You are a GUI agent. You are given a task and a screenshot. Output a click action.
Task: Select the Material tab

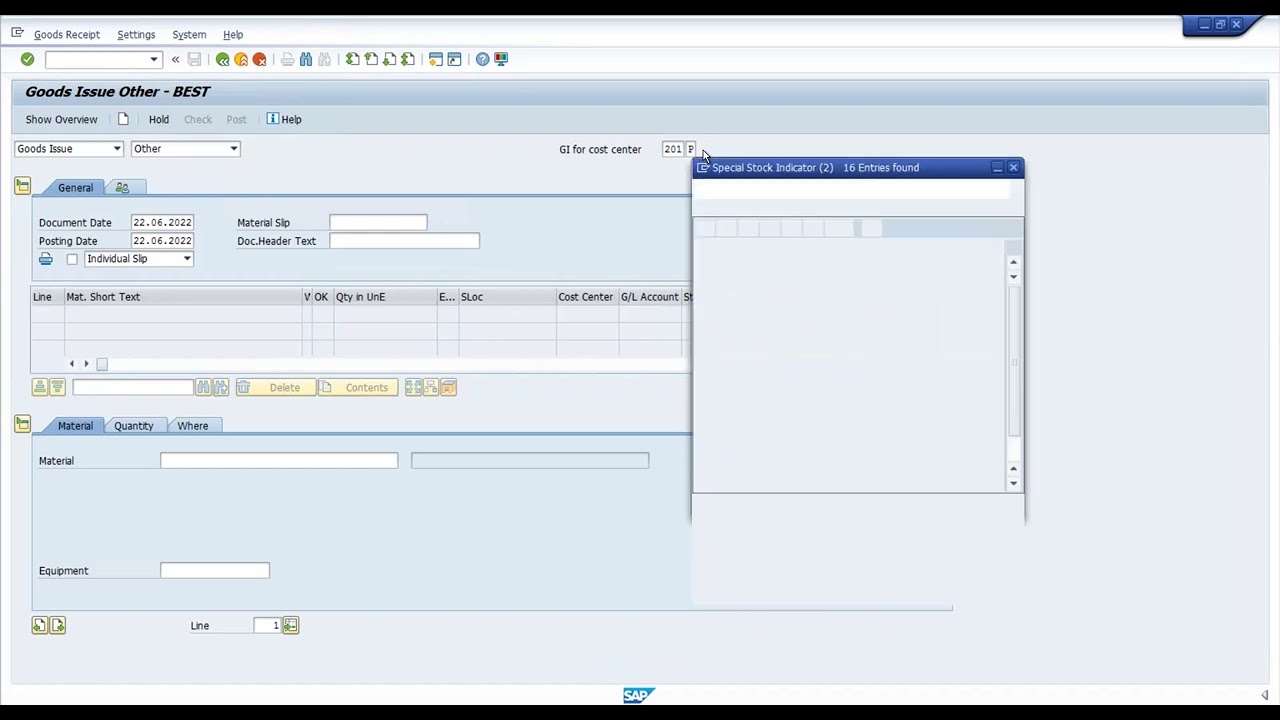[75, 426]
